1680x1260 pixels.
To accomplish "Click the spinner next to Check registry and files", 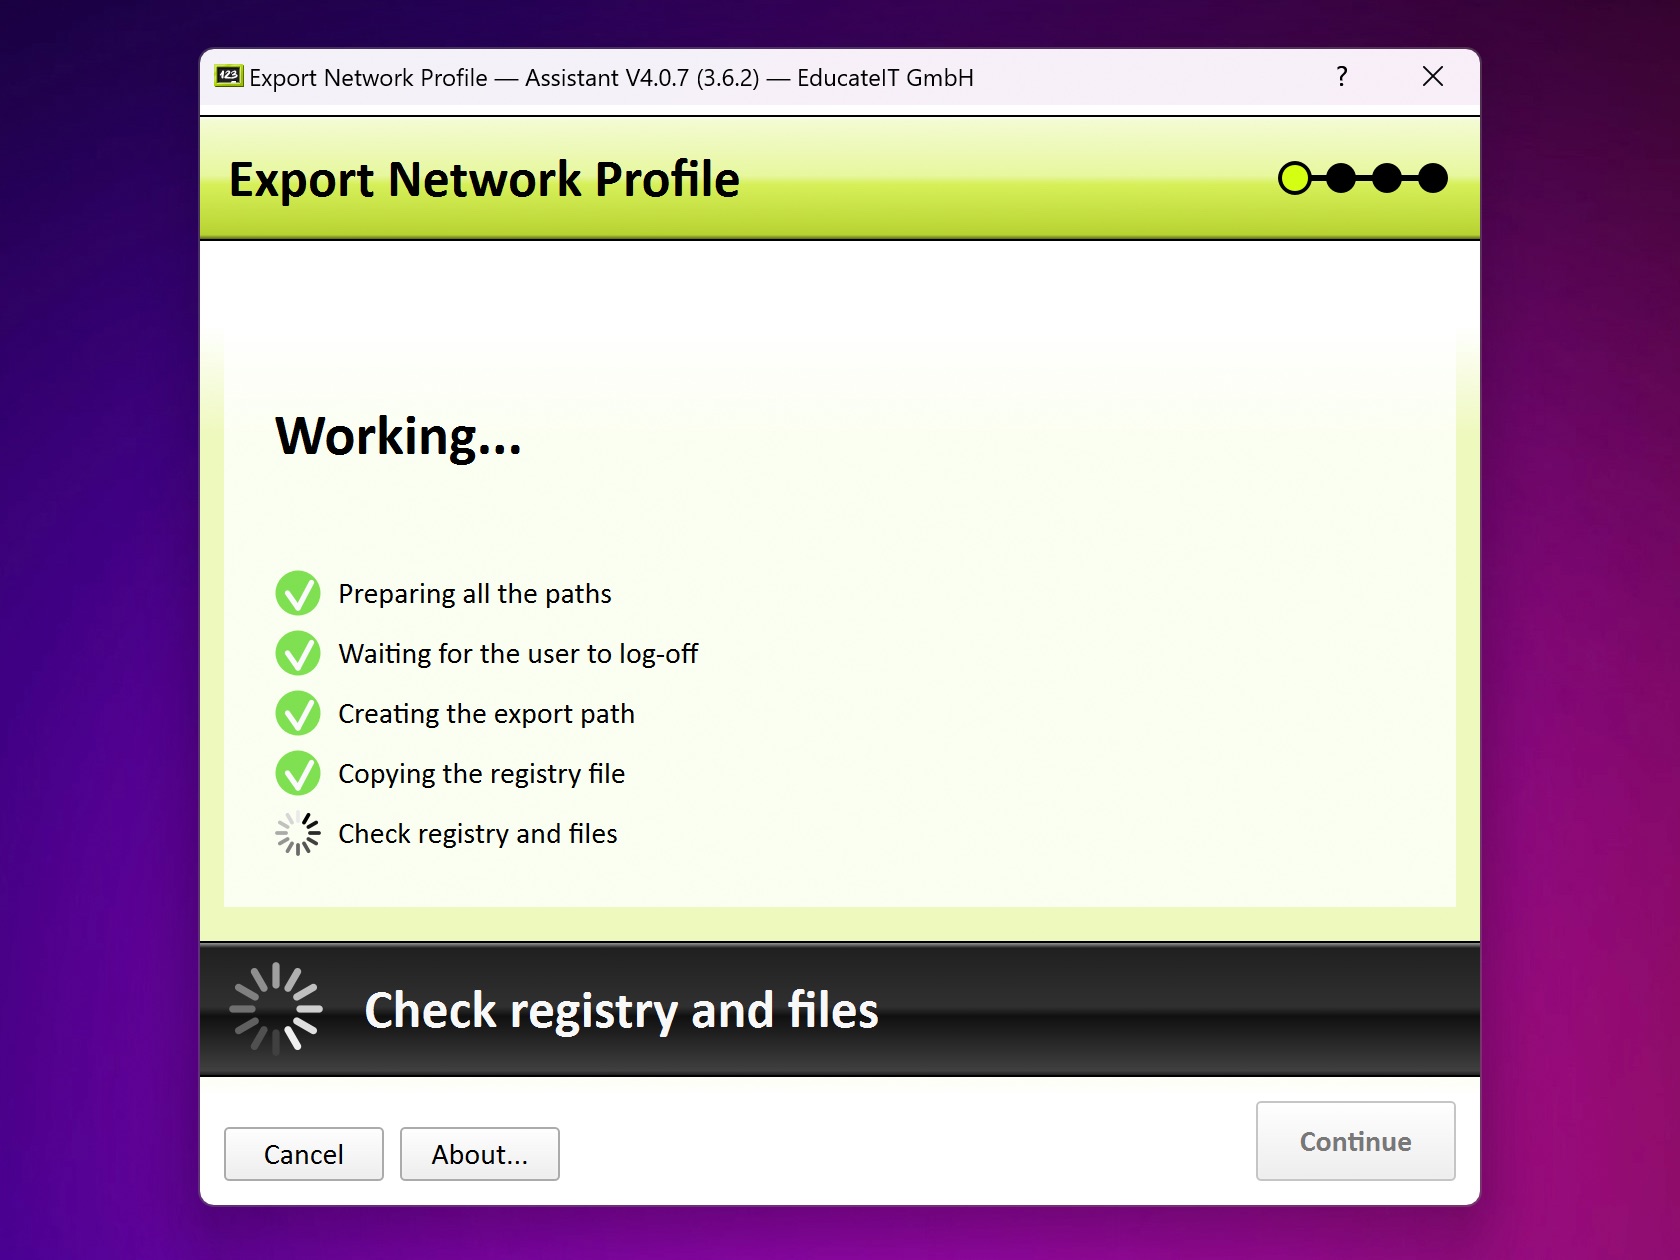I will (297, 833).
